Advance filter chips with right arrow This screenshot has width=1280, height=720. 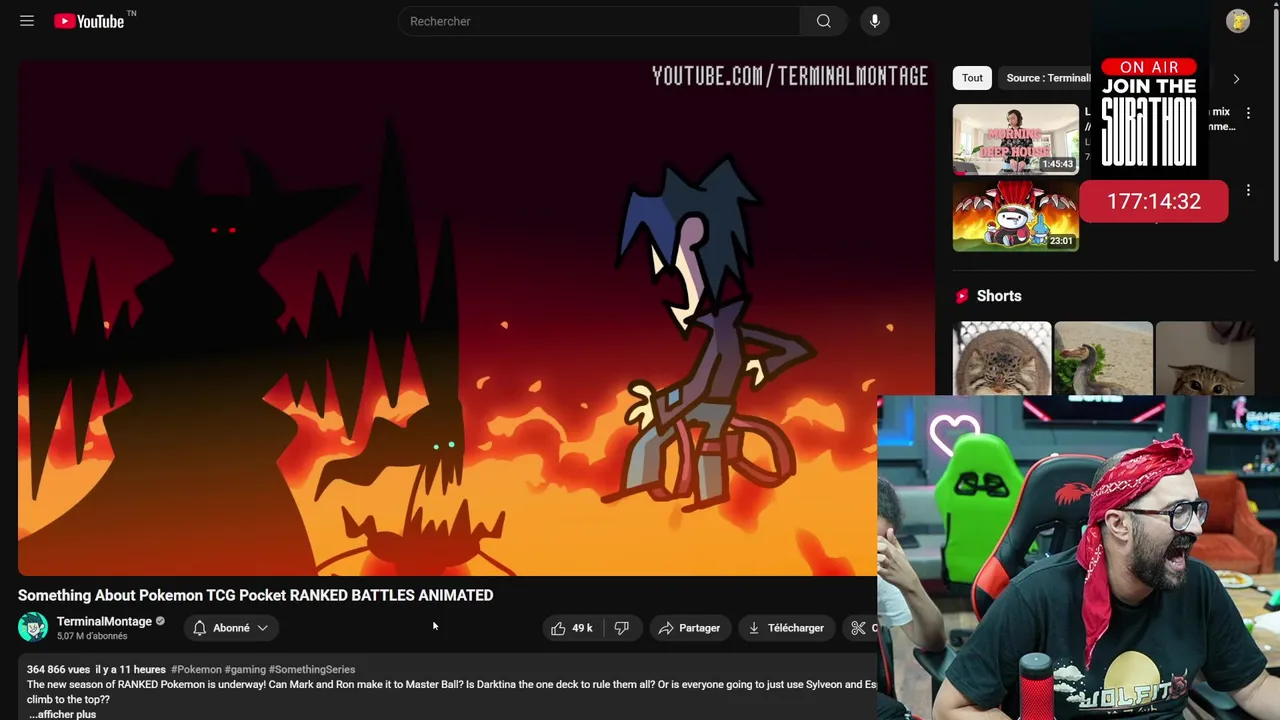1236,79
